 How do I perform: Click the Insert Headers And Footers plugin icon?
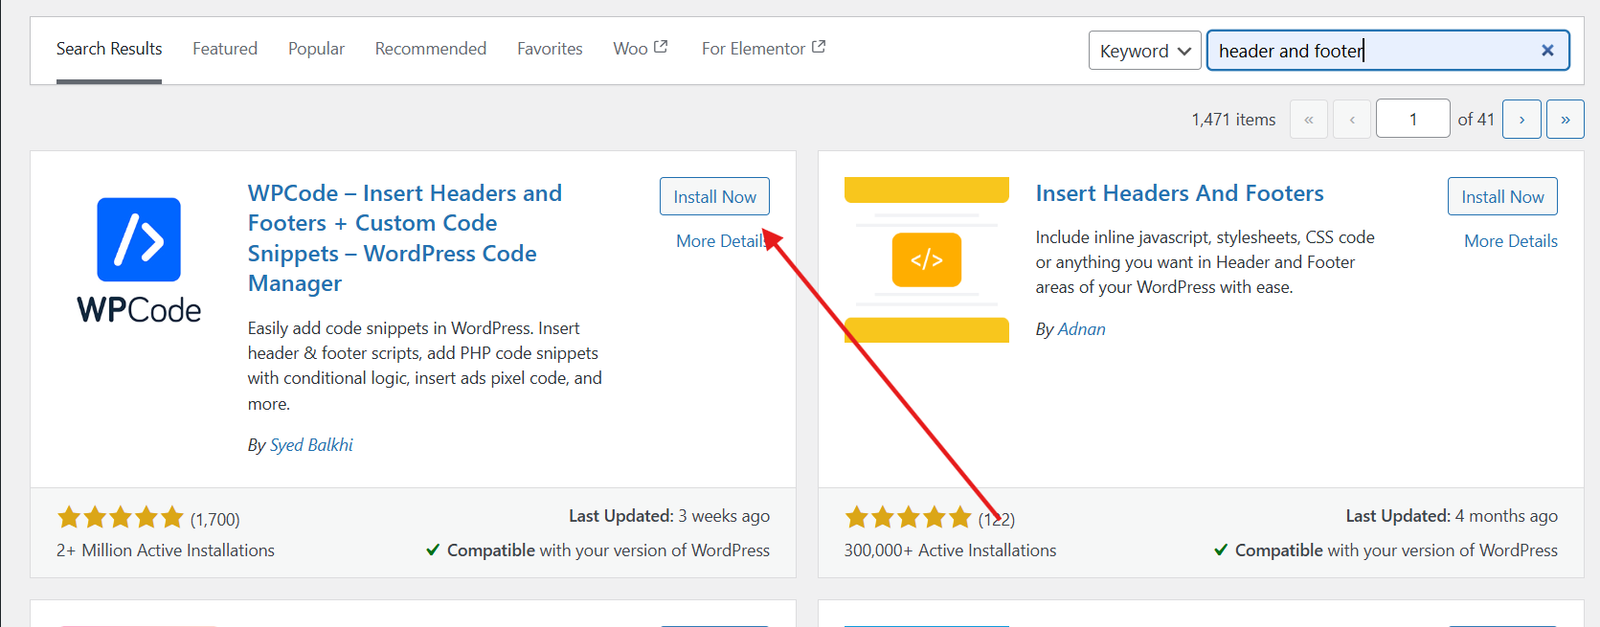927,260
